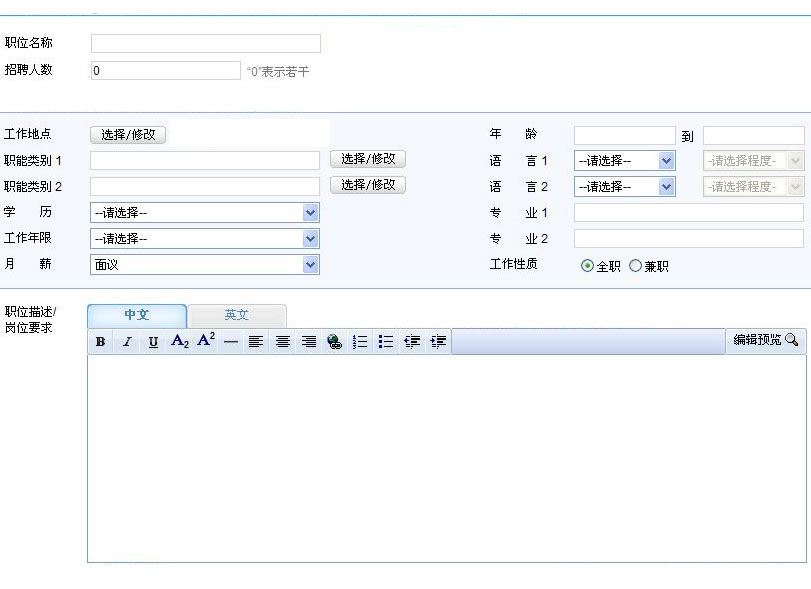Click the underline formatting icon
Viewport: 811px width, 589px height.
pos(153,342)
